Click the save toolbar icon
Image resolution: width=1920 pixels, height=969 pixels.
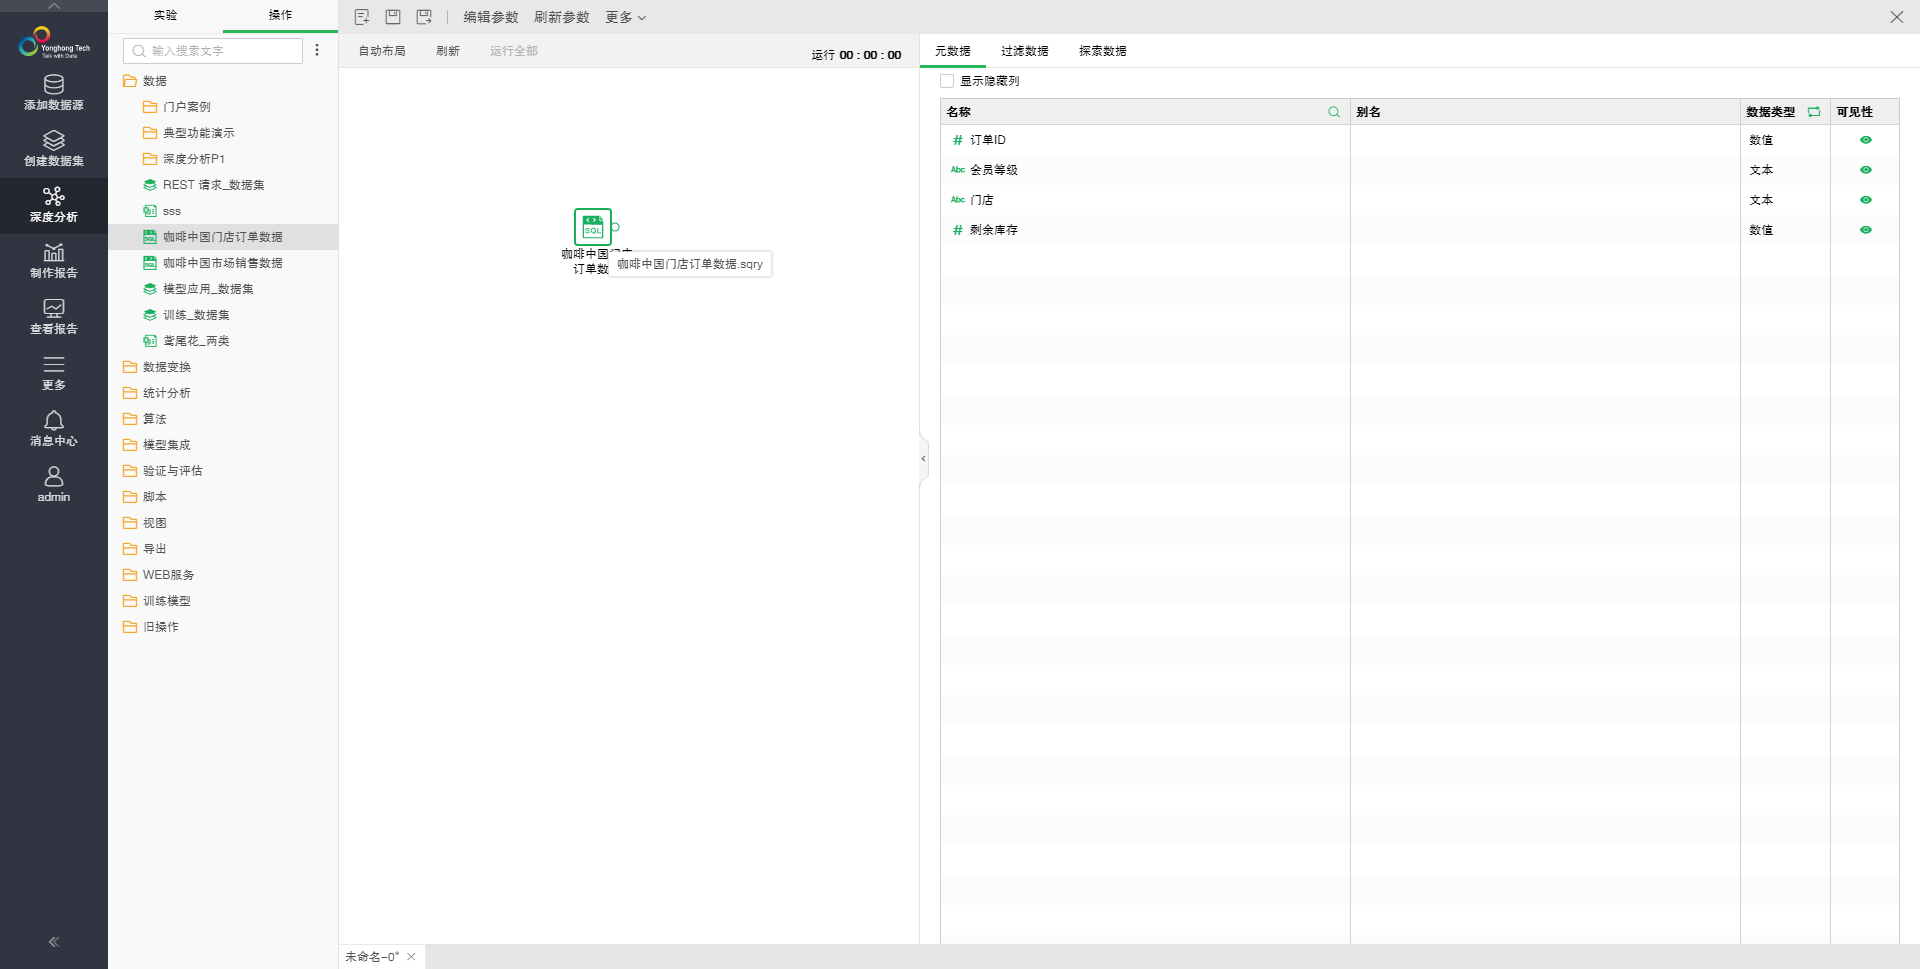coord(393,17)
